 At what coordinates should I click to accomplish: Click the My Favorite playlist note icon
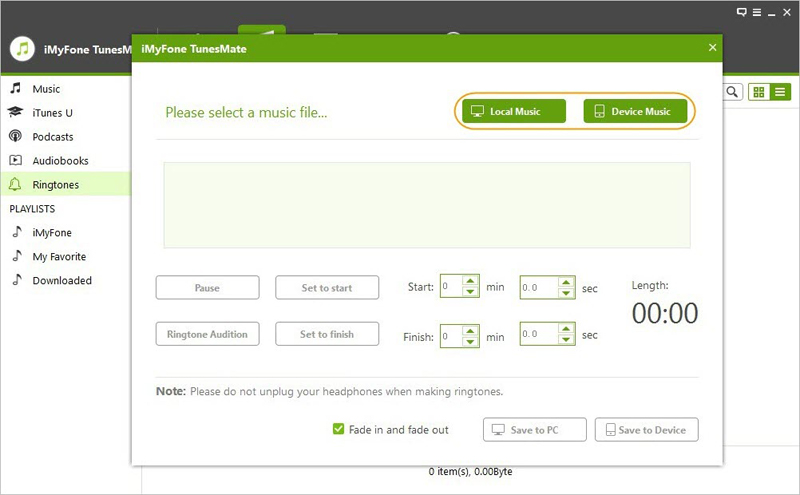17,256
